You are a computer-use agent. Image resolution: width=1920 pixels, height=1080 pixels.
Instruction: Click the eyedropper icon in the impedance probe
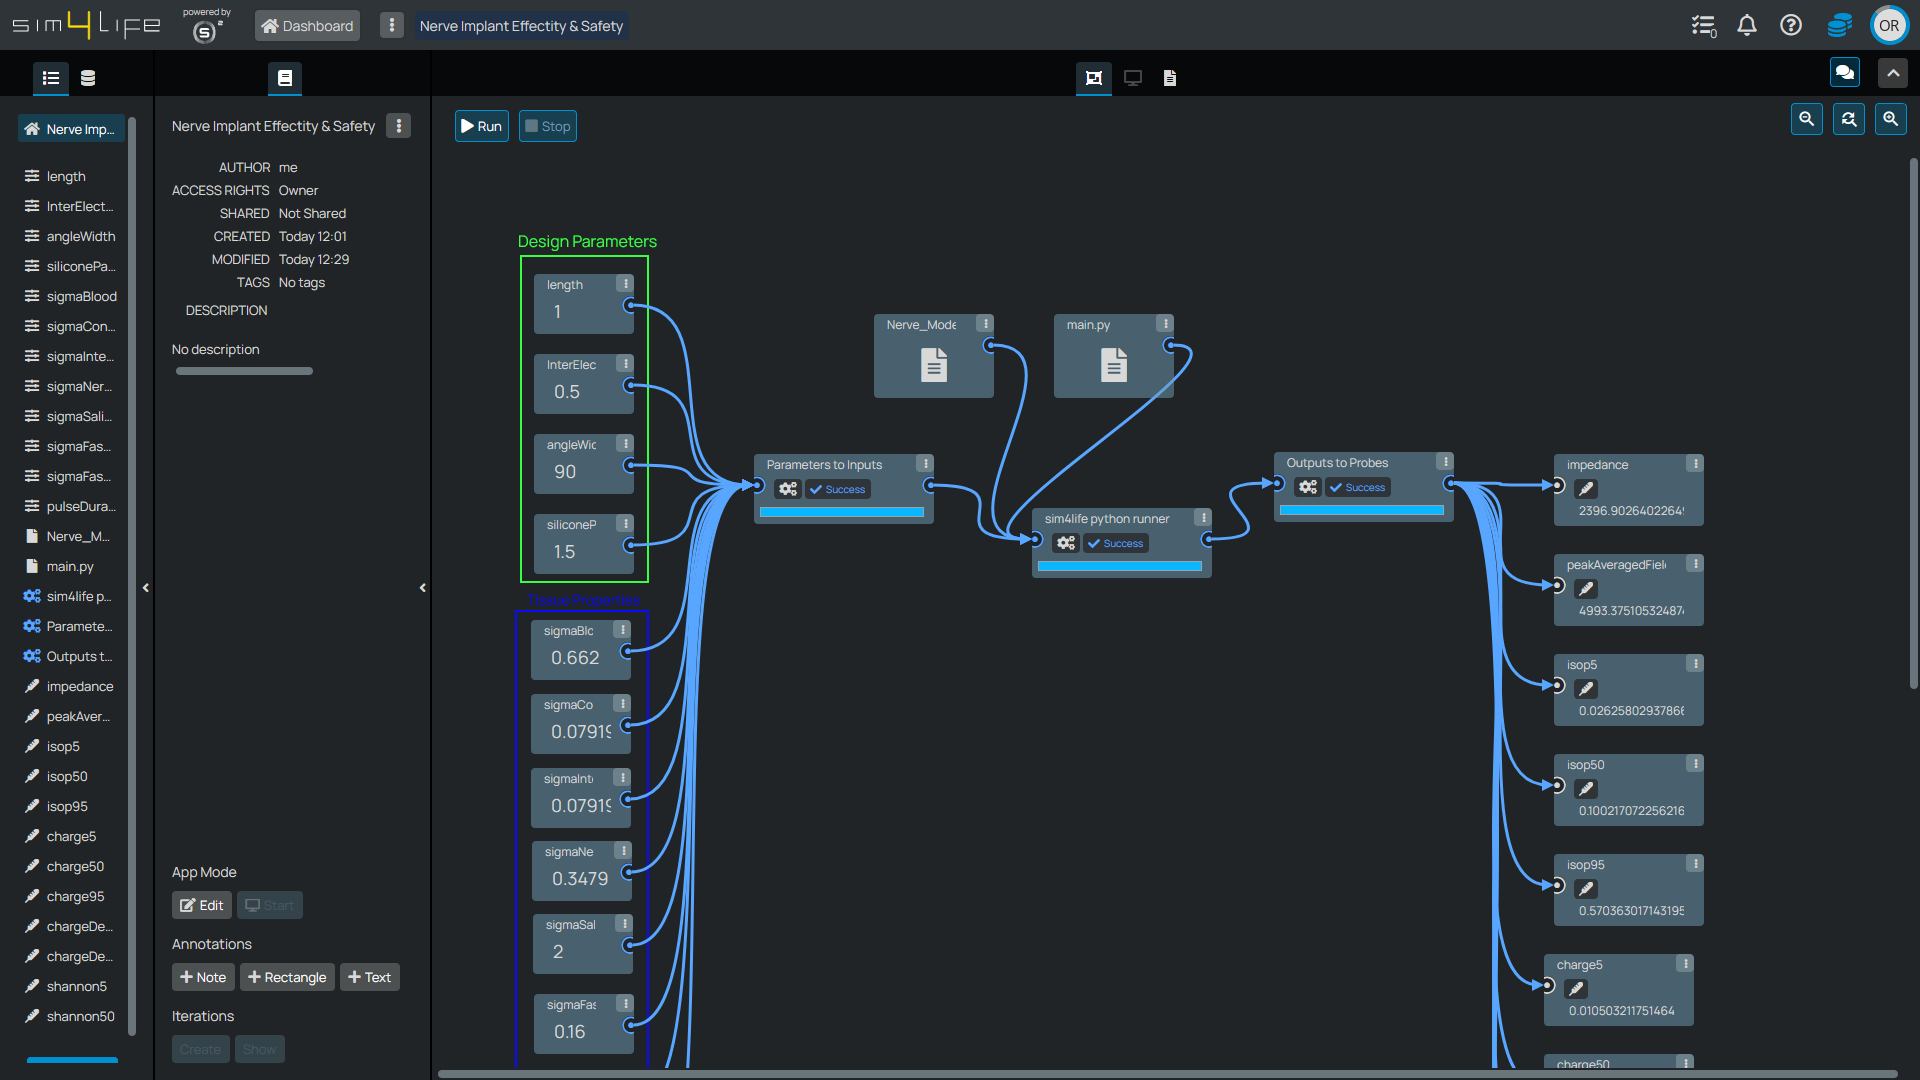(x=1586, y=489)
